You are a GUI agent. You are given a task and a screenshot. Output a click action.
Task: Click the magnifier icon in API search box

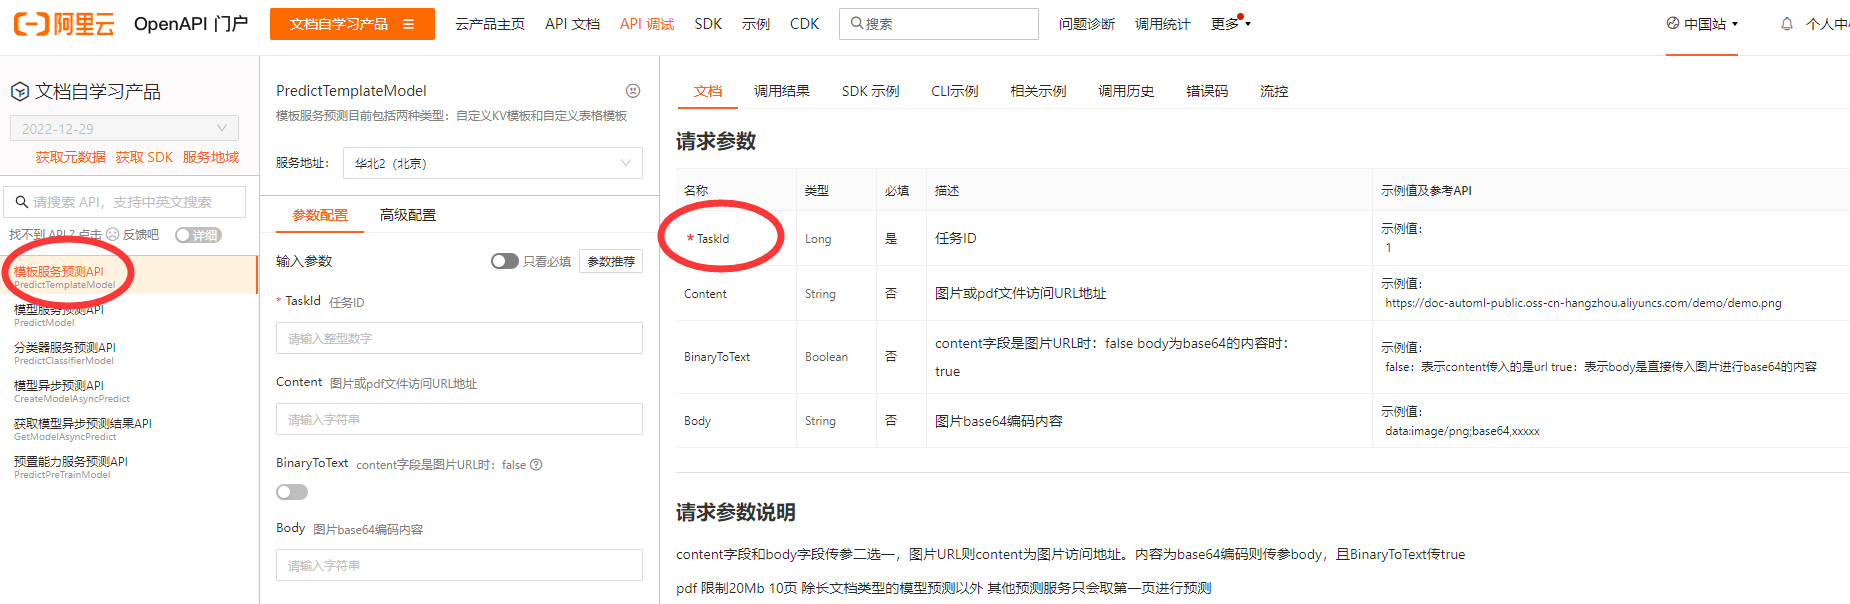click(21, 202)
